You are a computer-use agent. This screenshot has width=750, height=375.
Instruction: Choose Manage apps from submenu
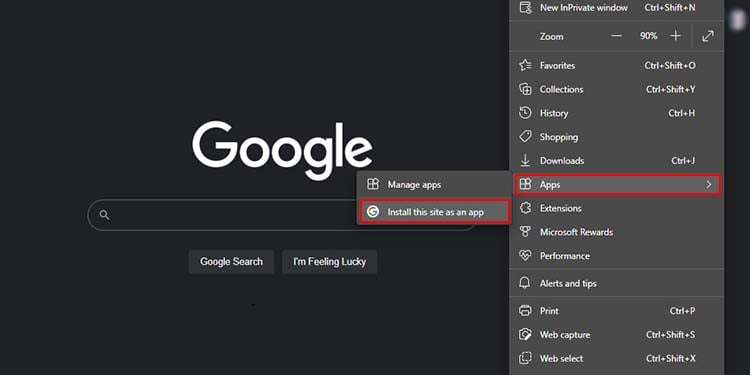(434, 185)
